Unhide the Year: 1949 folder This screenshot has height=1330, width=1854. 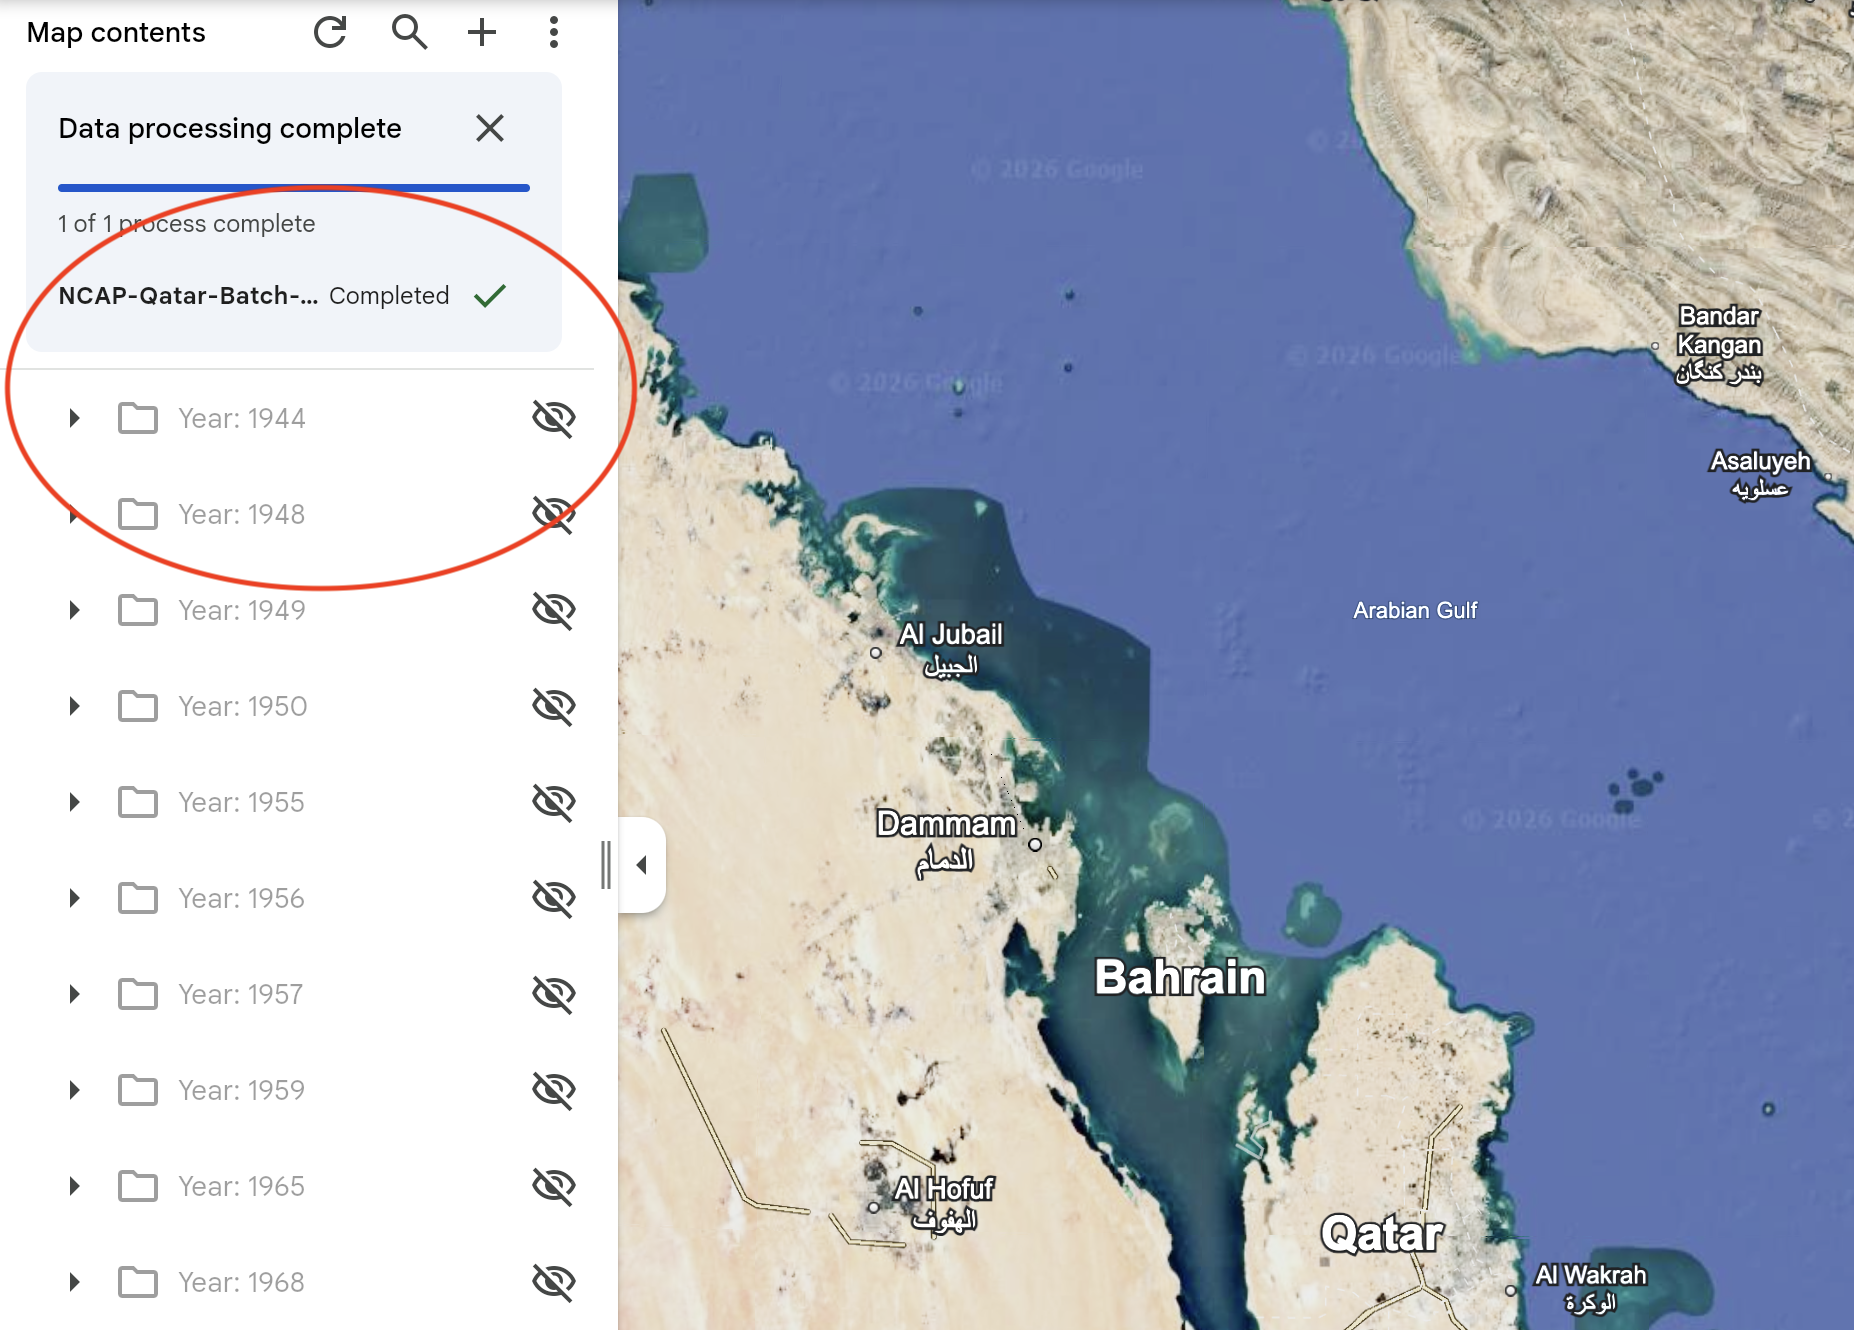pyautogui.click(x=553, y=610)
